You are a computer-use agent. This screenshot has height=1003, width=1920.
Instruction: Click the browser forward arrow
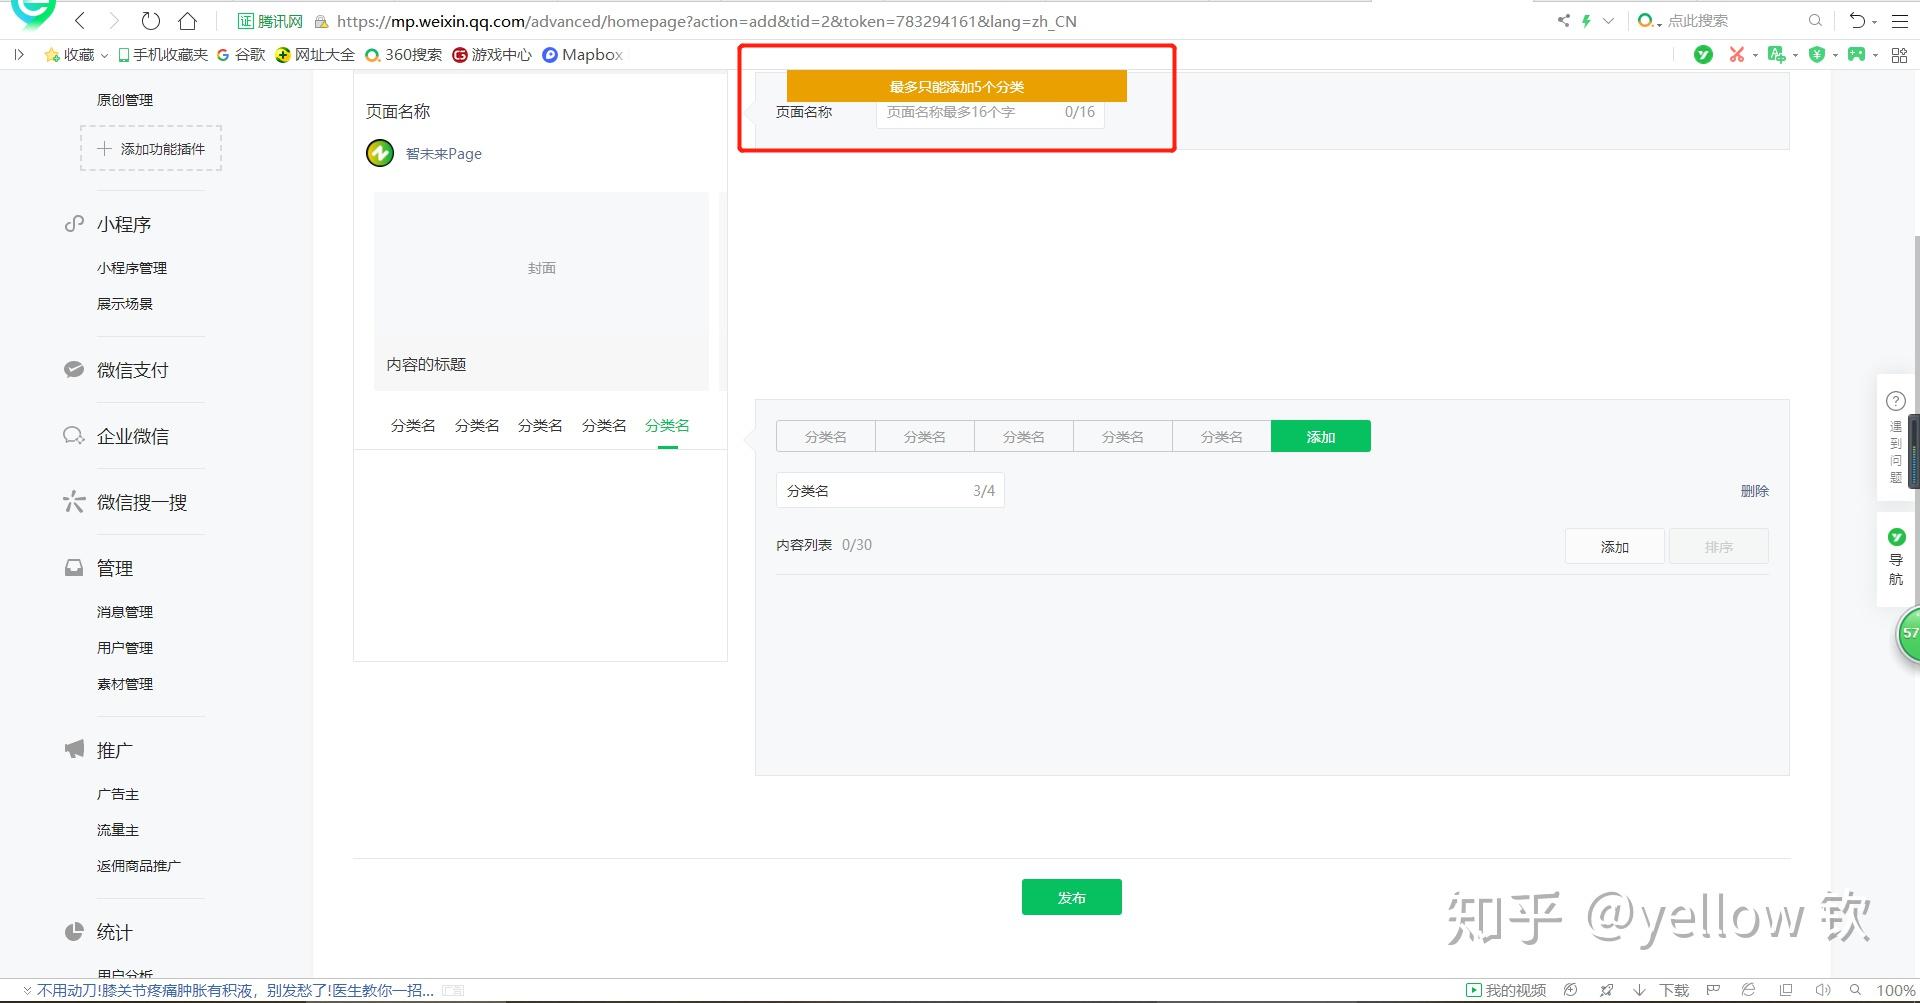coord(114,21)
